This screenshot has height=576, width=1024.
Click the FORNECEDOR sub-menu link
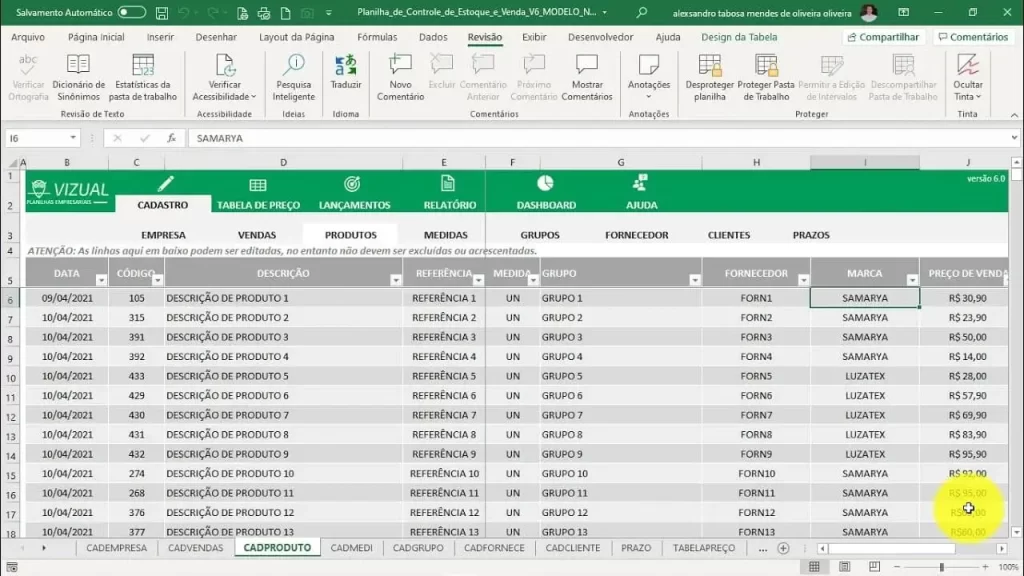pyautogui.click(x=637, y=235)
